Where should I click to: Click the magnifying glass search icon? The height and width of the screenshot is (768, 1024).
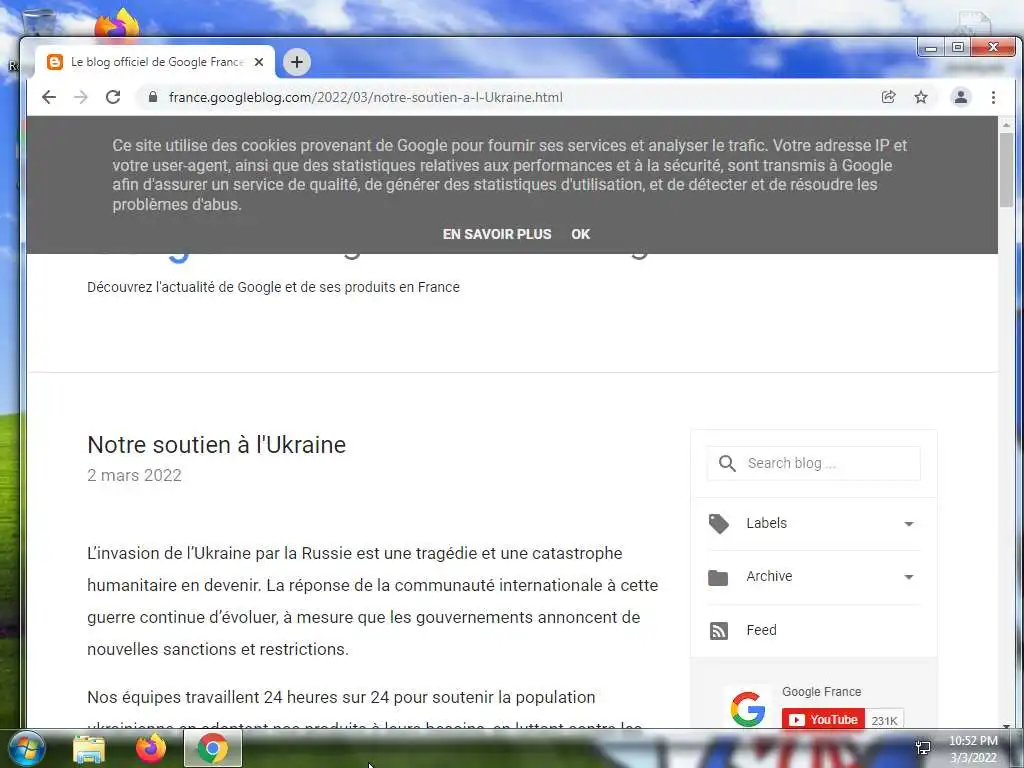point(727,463)
